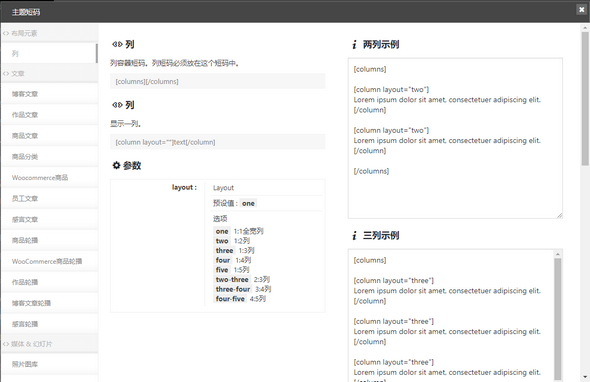Click the description '列容器短码。列短码必须放在这个短码中。'

tap(175, 63)
